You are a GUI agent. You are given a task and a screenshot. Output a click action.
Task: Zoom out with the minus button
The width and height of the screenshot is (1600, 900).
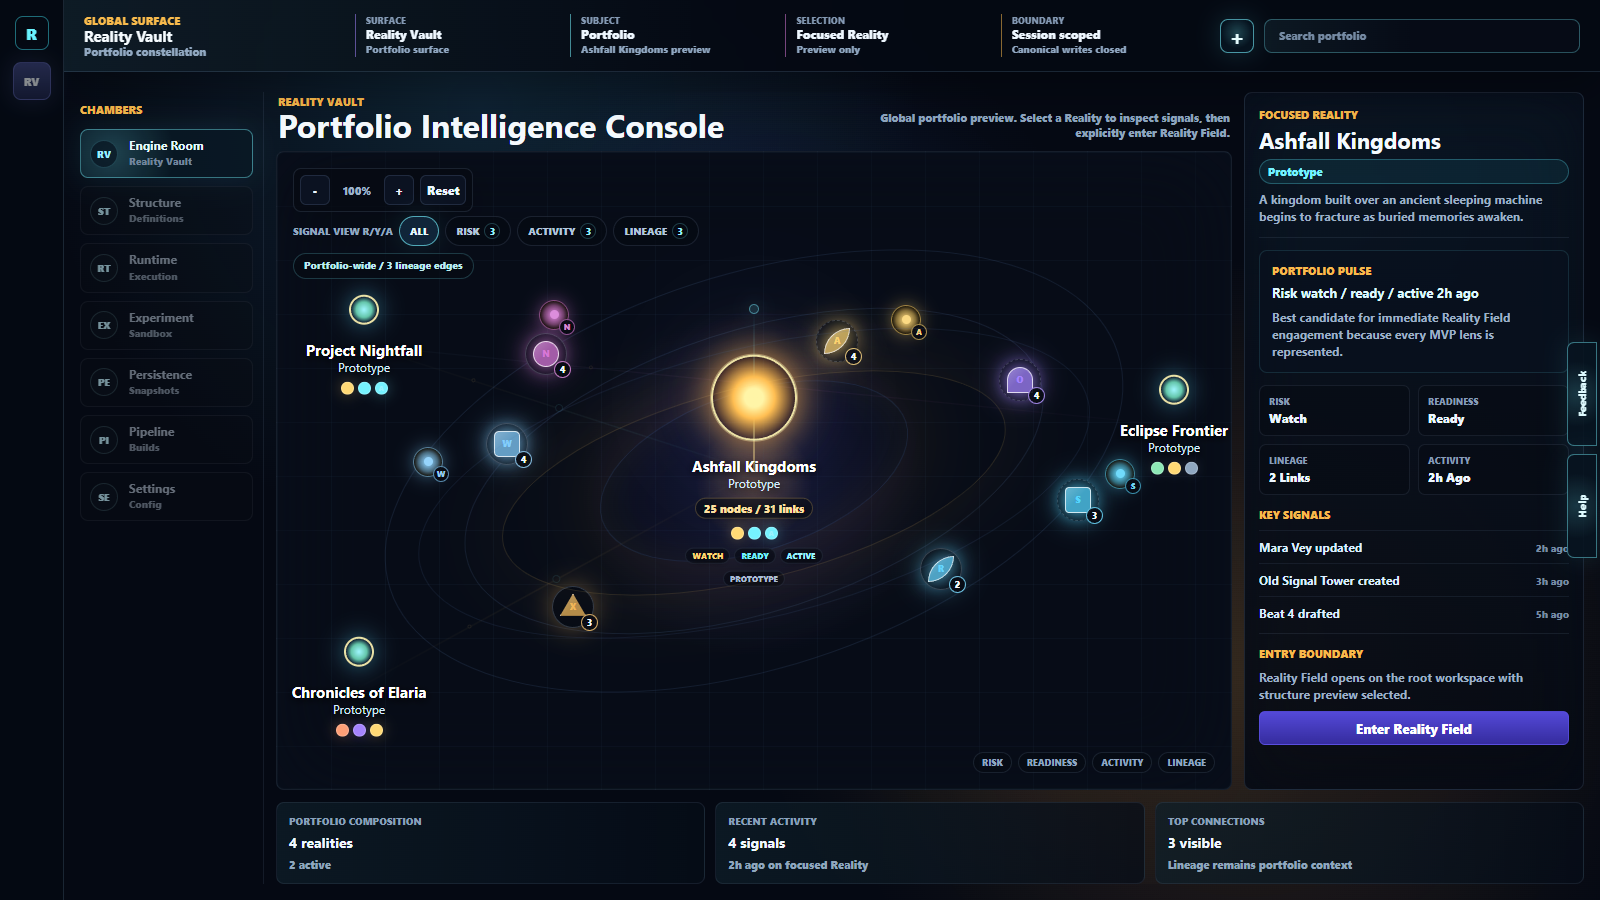[315, 191]
